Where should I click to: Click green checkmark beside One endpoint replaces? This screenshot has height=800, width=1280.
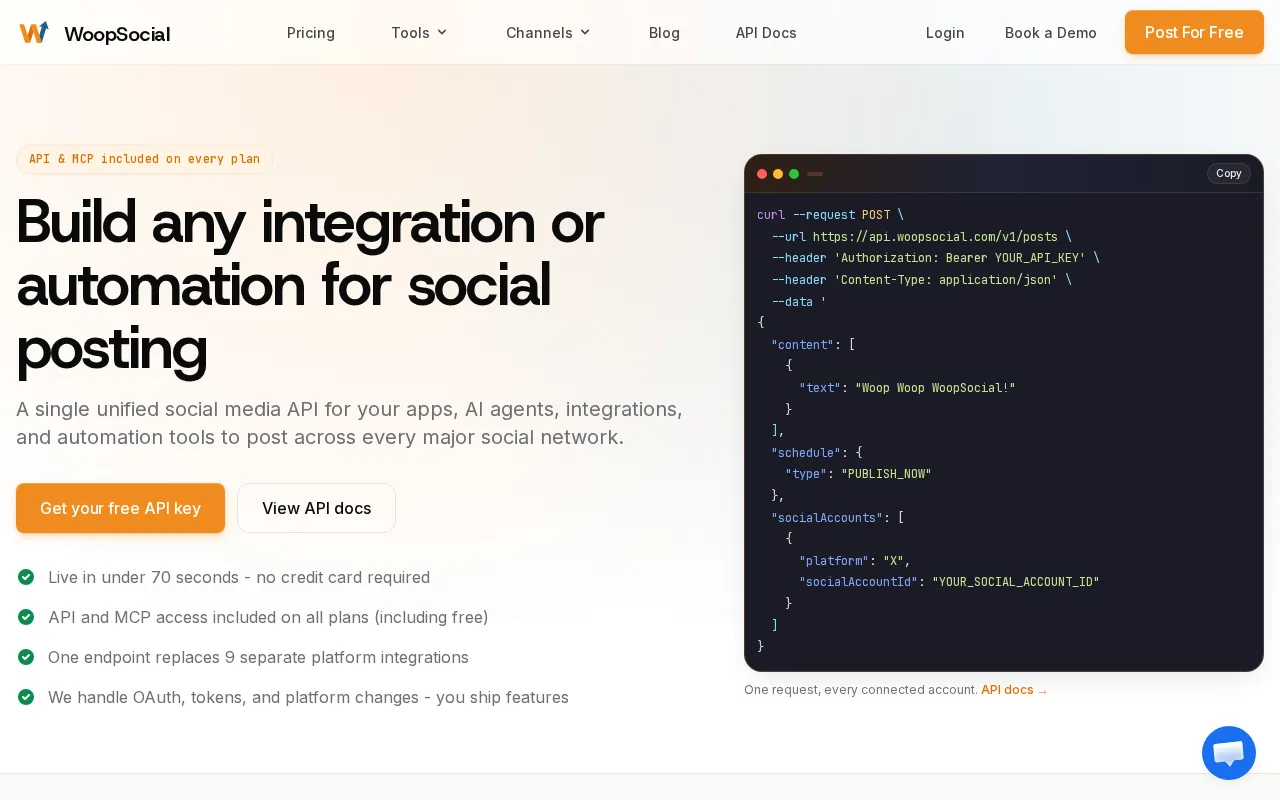point(26,657)
